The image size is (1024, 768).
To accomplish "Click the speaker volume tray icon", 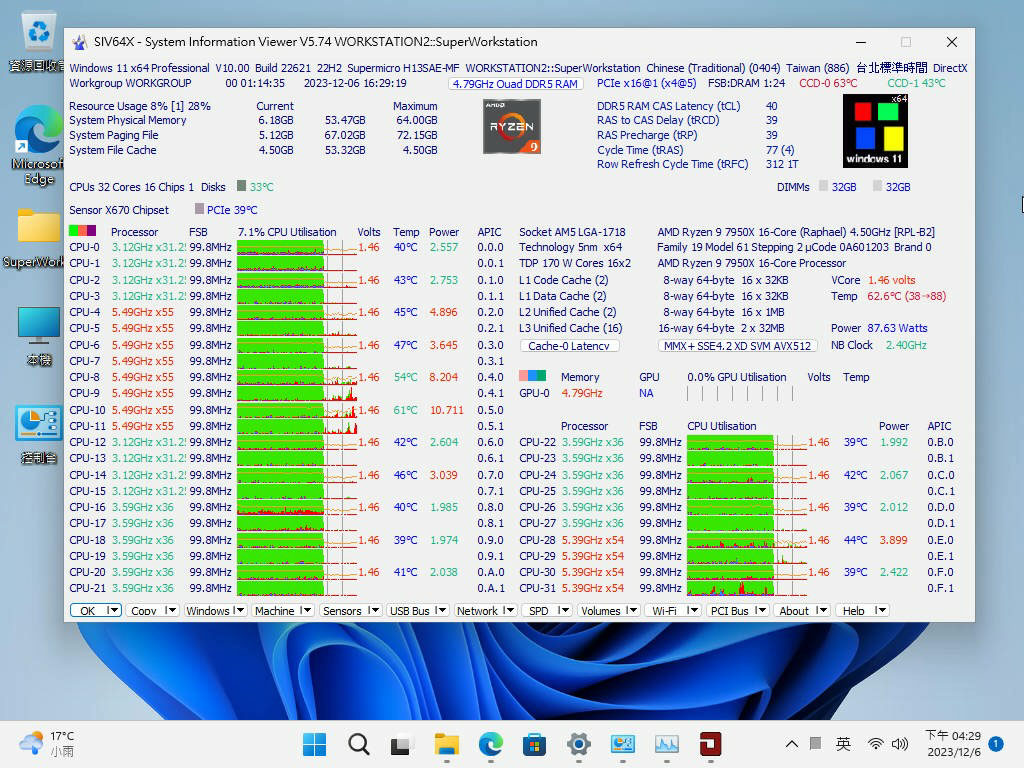I will point(900,744).
